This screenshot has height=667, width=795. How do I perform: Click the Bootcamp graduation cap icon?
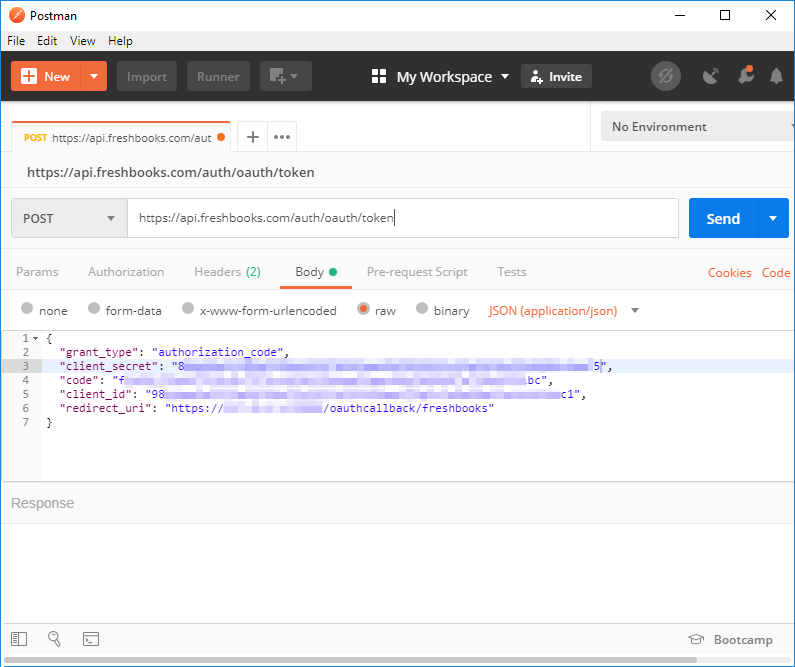(x=696, y=639)
